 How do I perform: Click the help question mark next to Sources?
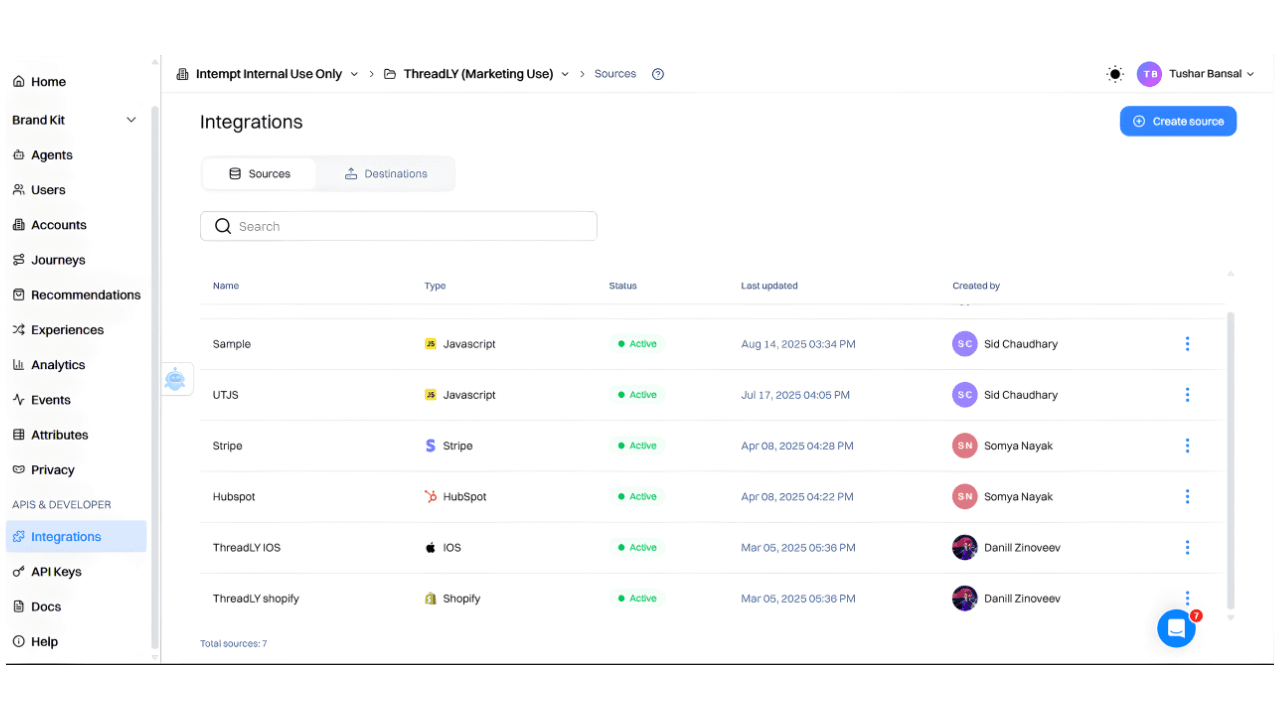click(x=657, y=73)
